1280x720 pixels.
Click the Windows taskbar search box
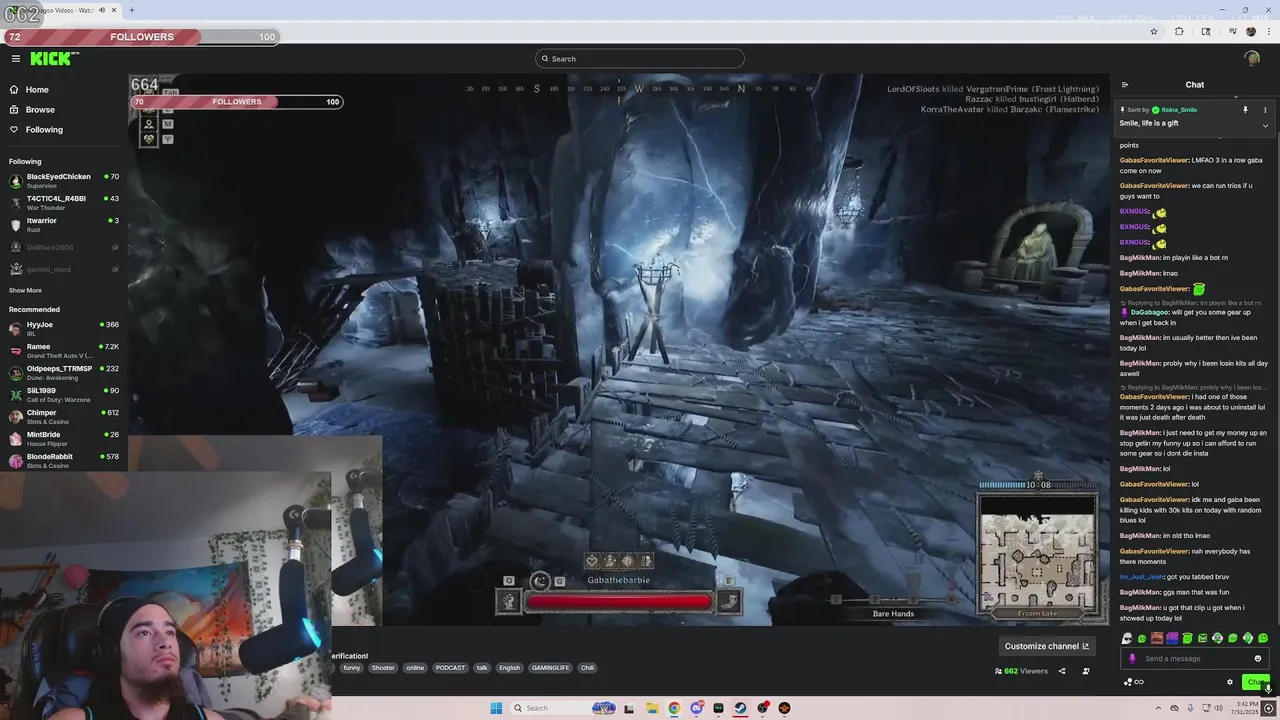[x=565, y=708]
